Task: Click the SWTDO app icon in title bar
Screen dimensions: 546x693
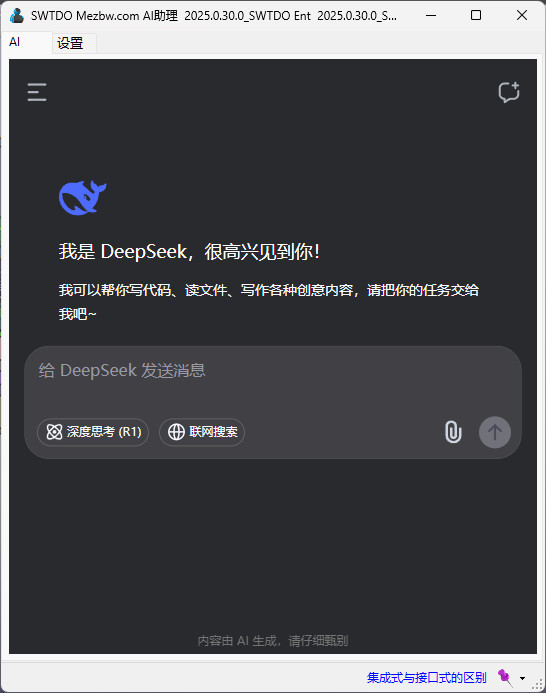Action: tap(17, 15)
